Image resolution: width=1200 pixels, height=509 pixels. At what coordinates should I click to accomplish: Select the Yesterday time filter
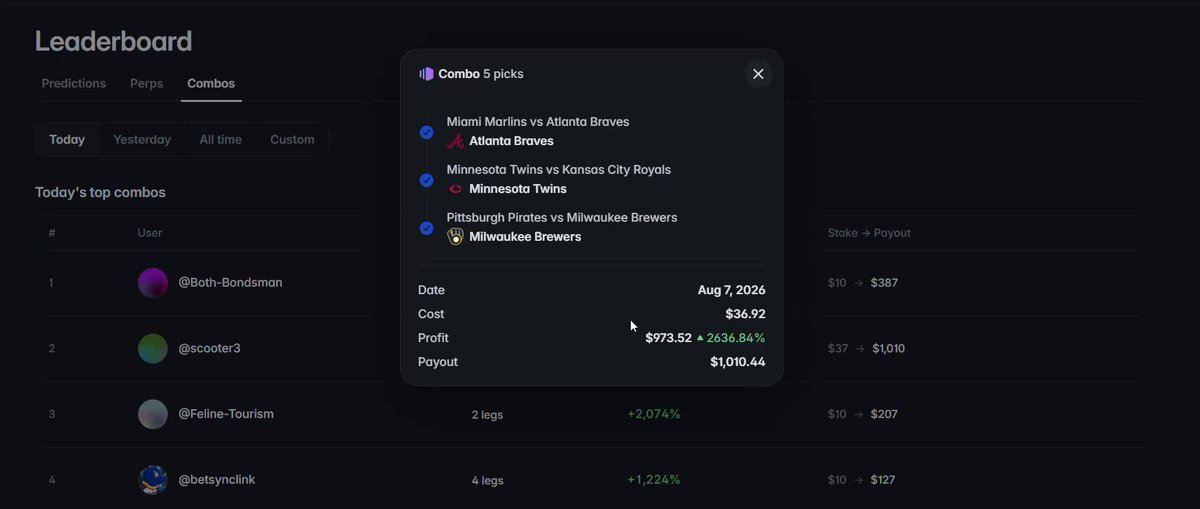pos(142,140)
